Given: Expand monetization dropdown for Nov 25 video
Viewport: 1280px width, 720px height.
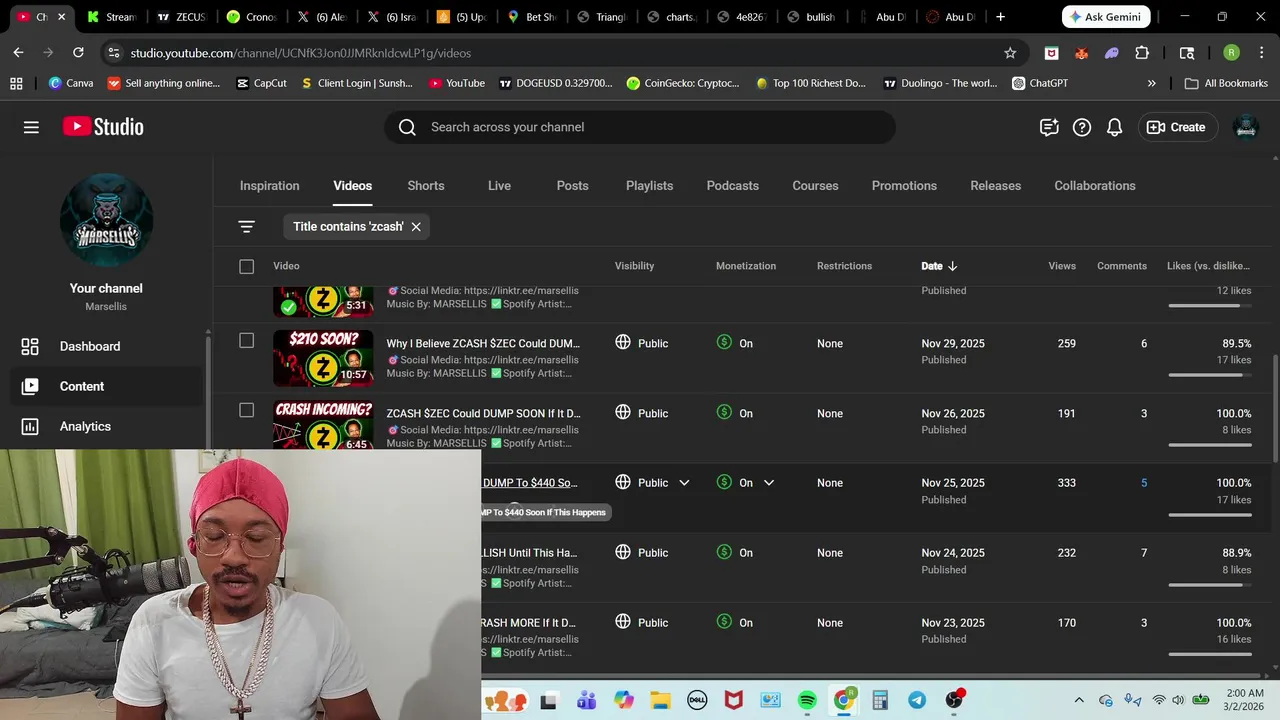Looking at the screenshot, I should (x=769, y=483).
